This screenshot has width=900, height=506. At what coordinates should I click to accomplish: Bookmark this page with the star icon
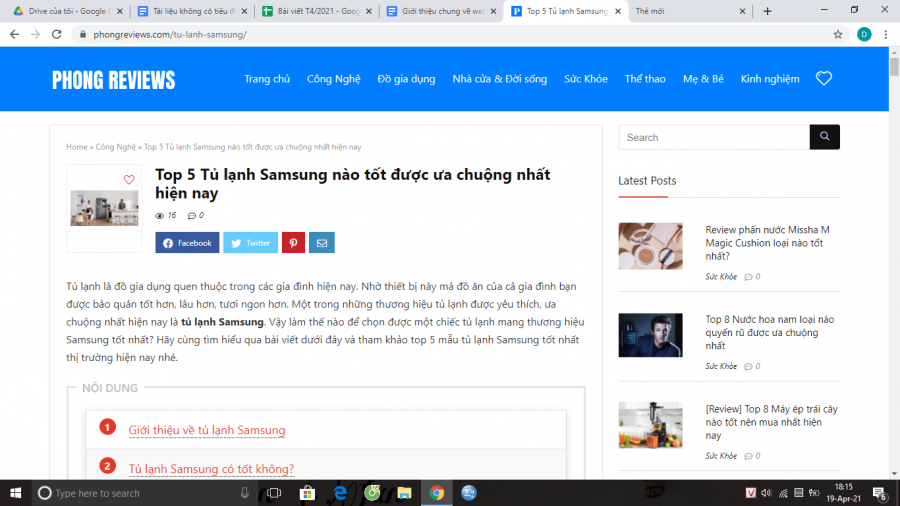coord(838,34)
